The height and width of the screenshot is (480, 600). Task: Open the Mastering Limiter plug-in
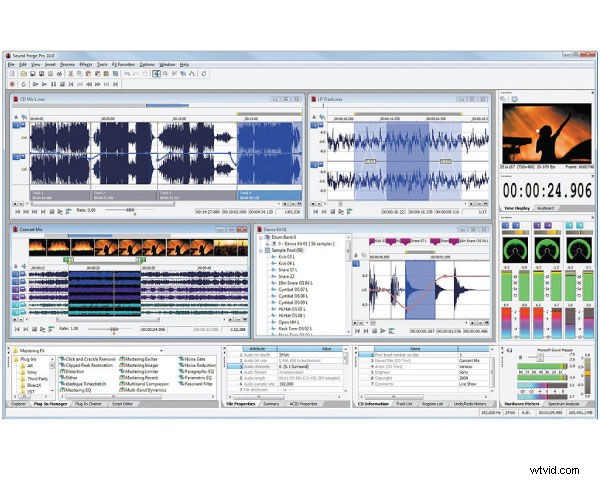[x=139, y=372]
